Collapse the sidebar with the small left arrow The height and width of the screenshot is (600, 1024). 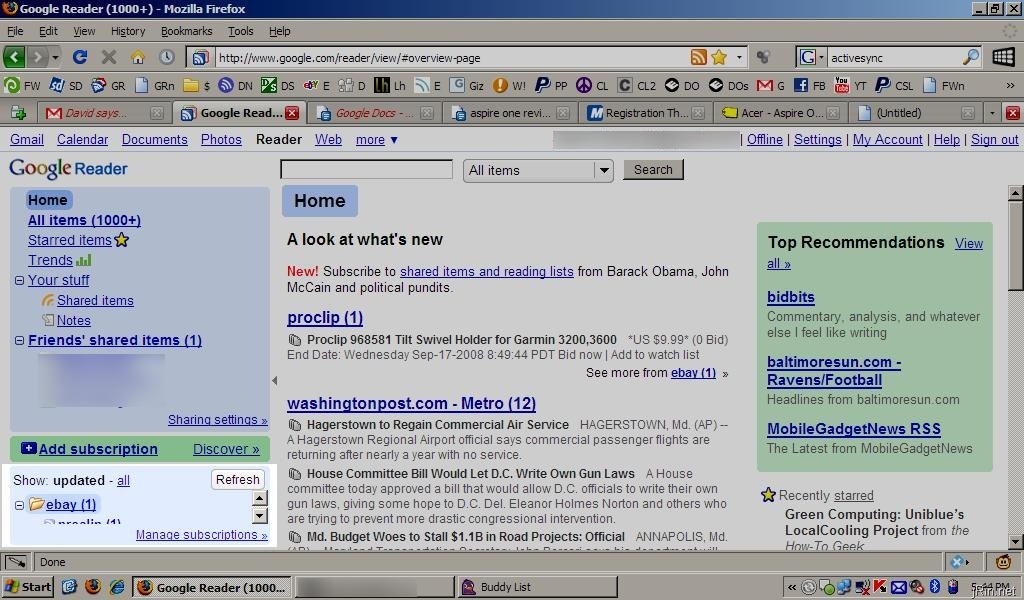coord(274,380)
